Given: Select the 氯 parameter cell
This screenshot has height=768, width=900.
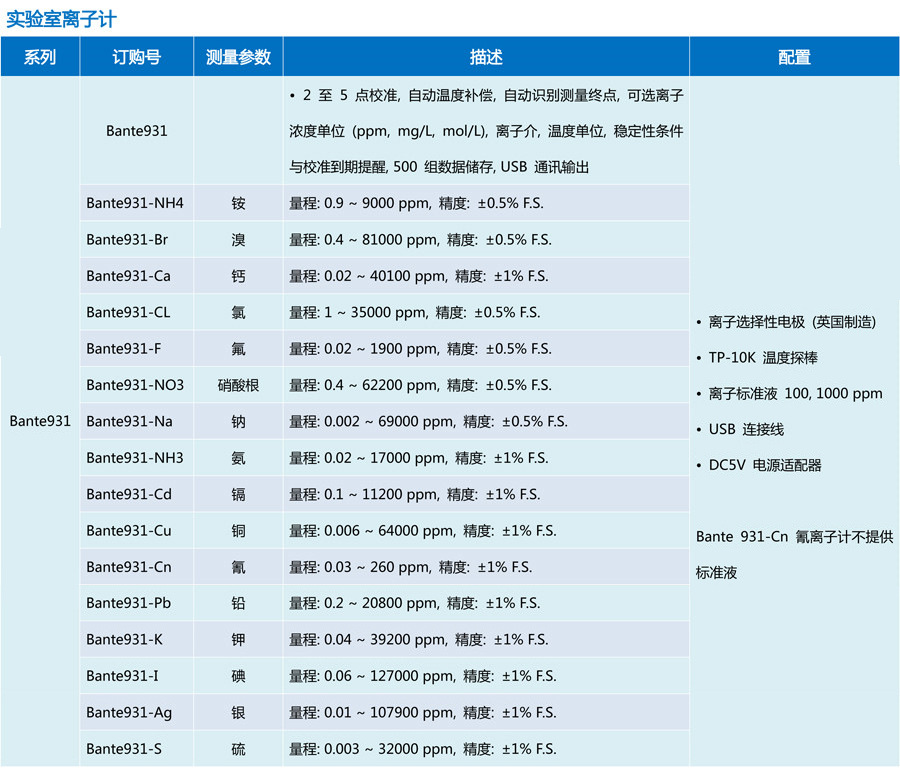Looking at the screenshot, I should point(238,312).
